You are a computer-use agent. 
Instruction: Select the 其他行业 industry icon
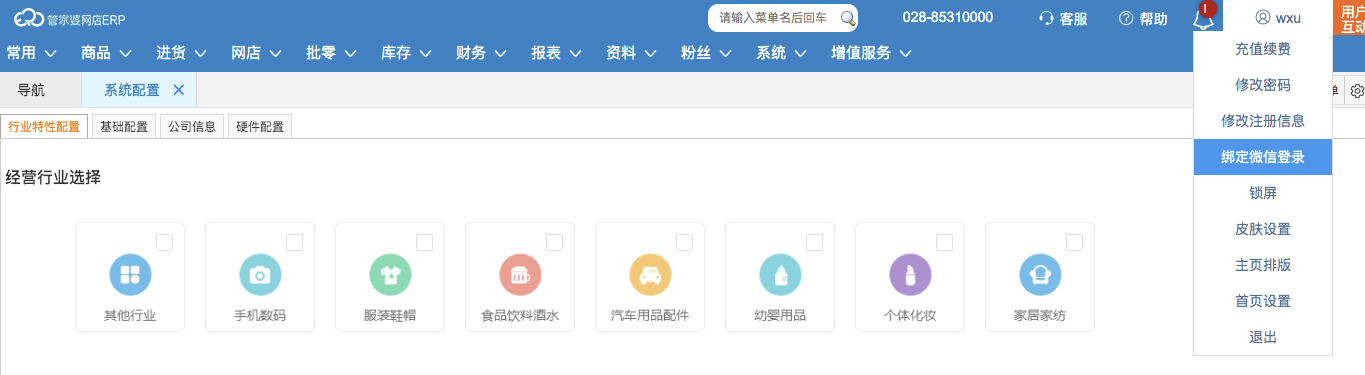(x=130, y=275)
